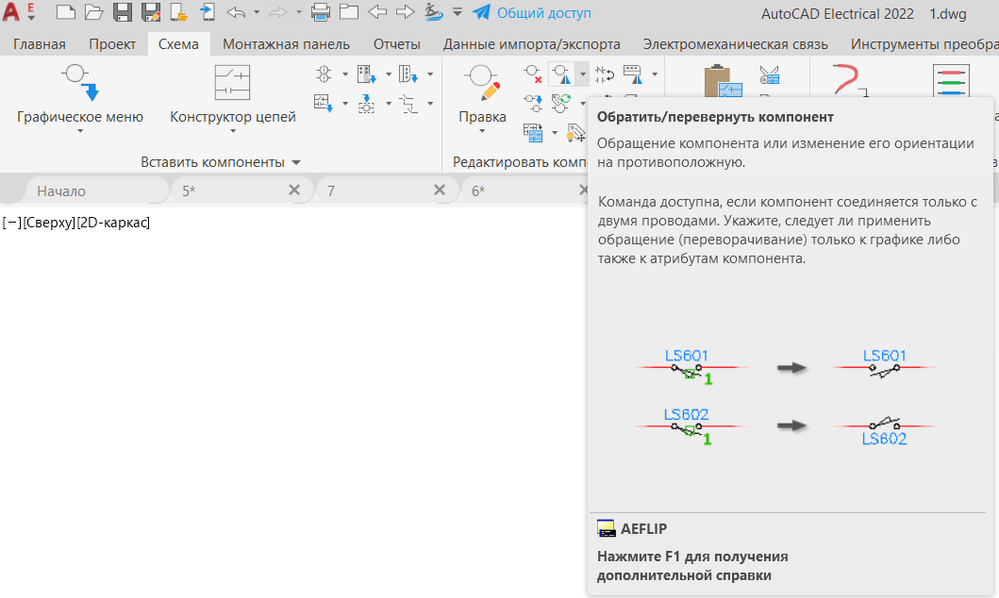The height and width of the screenshot is (598, 999).
Task: Switch to the Начало document tab
Action: (x=61, y=191)
